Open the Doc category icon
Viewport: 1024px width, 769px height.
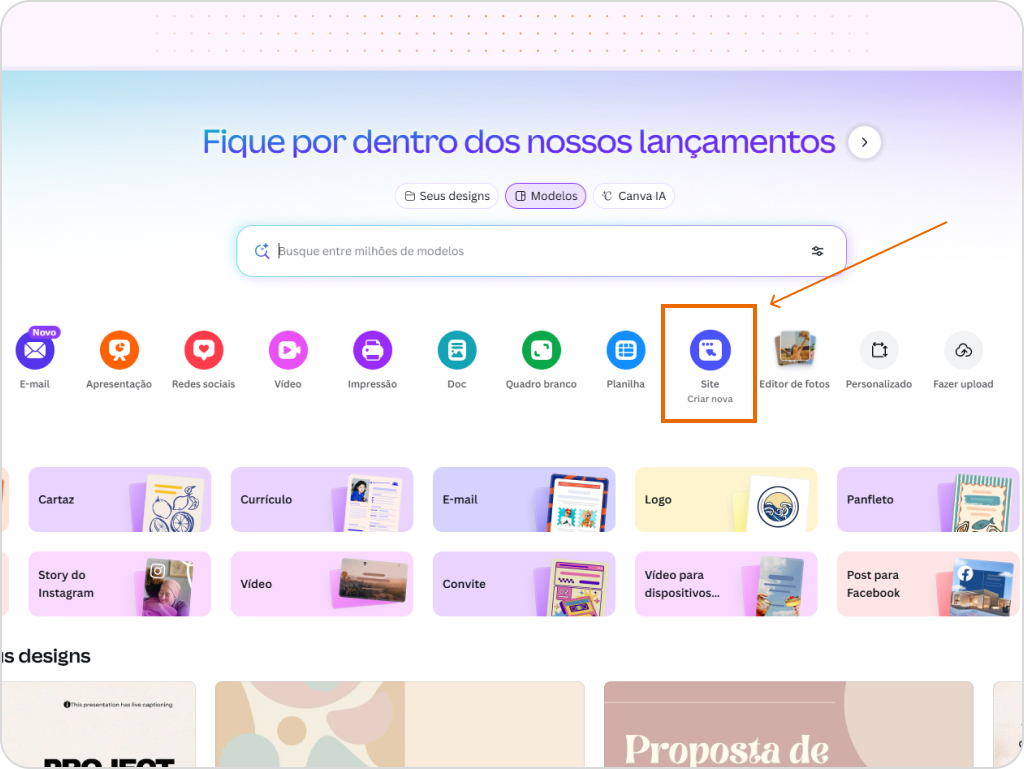coord(456,351)
